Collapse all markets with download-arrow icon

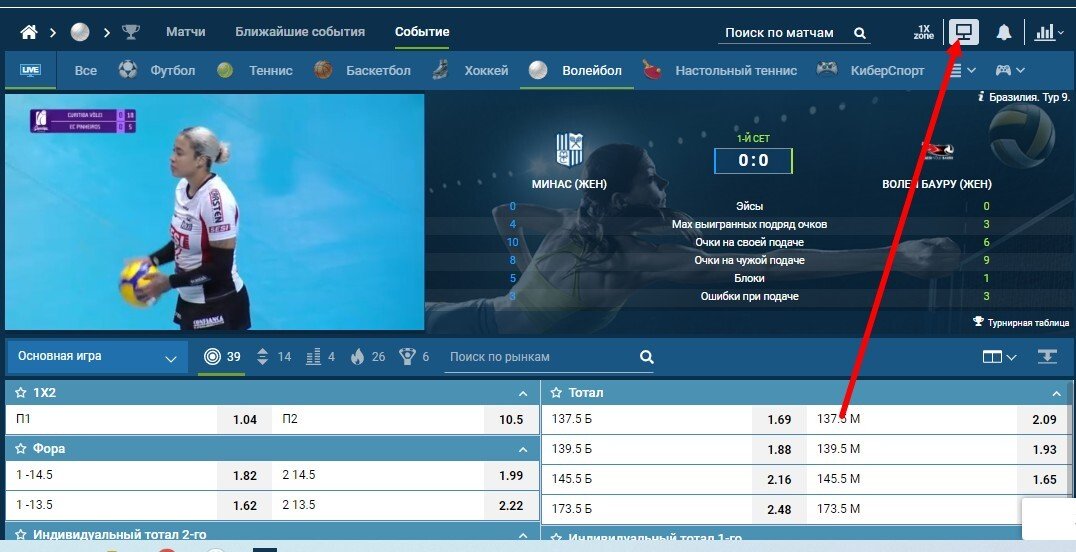1048,357
